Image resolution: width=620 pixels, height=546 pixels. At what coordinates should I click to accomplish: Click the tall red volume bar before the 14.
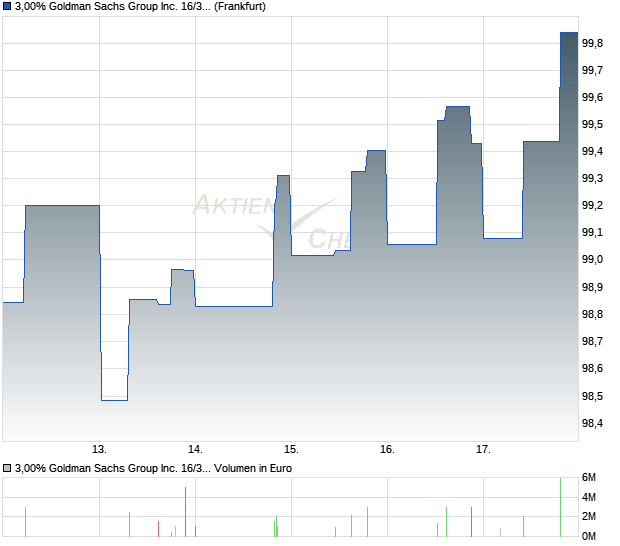(x=185, y=512)
